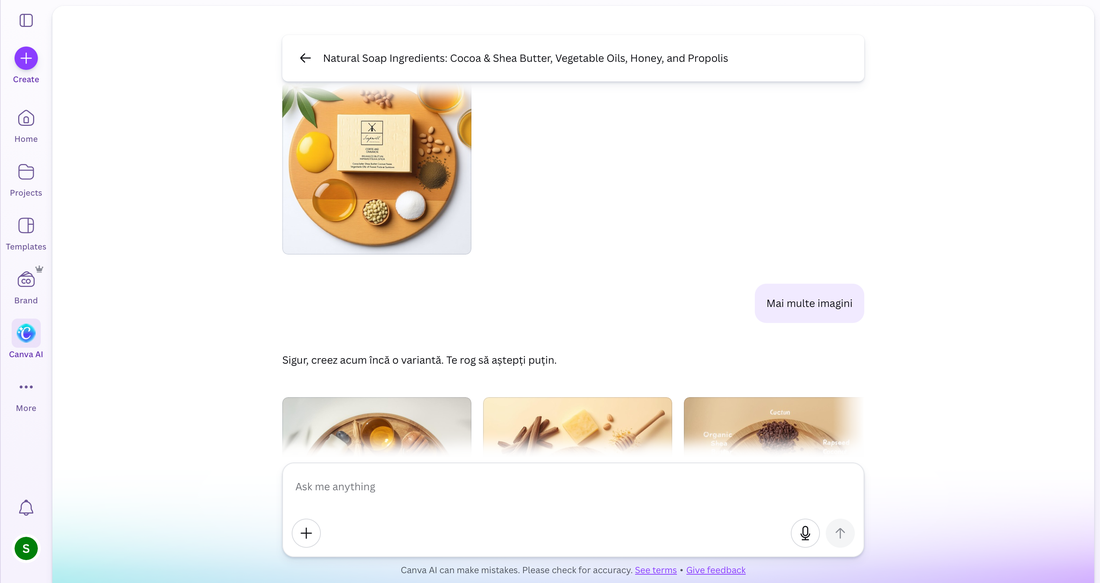Screen dimensions: 1100x583
Task: Open notifications bell
Action: [26, 508]
